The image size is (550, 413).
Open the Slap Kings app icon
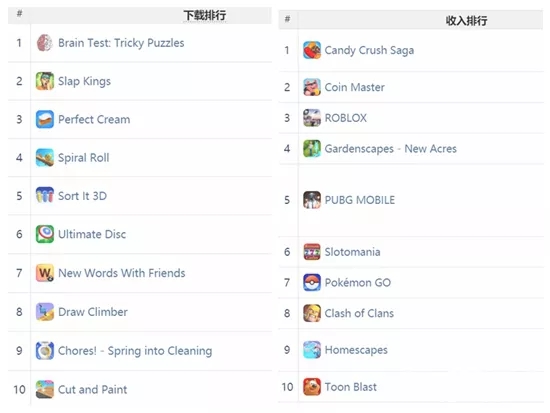(45, 81)
